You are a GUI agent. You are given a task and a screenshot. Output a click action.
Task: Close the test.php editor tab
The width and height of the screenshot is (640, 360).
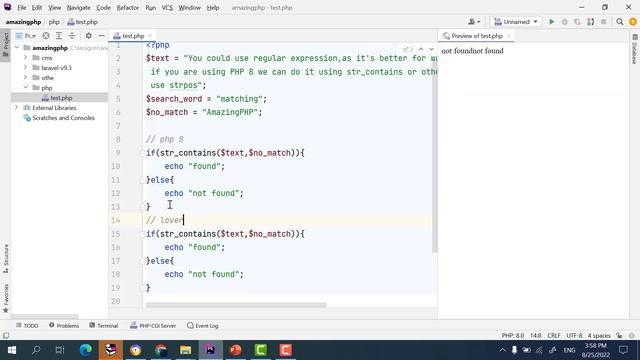(150, 36)
